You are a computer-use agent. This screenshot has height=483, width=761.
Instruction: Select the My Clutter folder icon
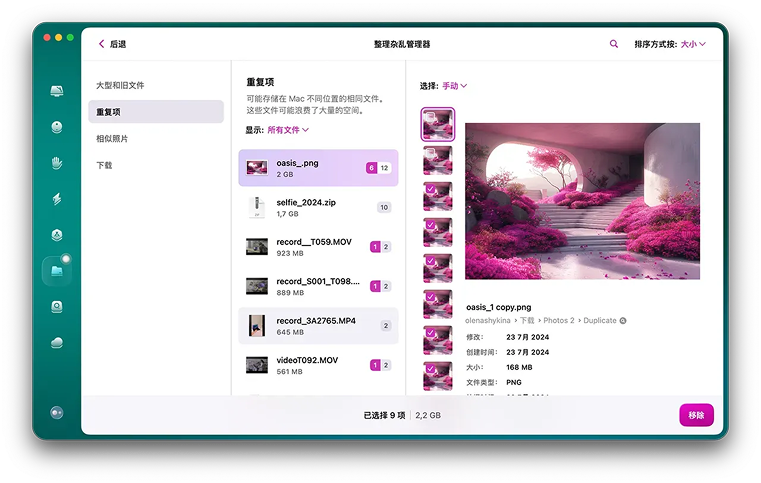click(x=57, y=271)
